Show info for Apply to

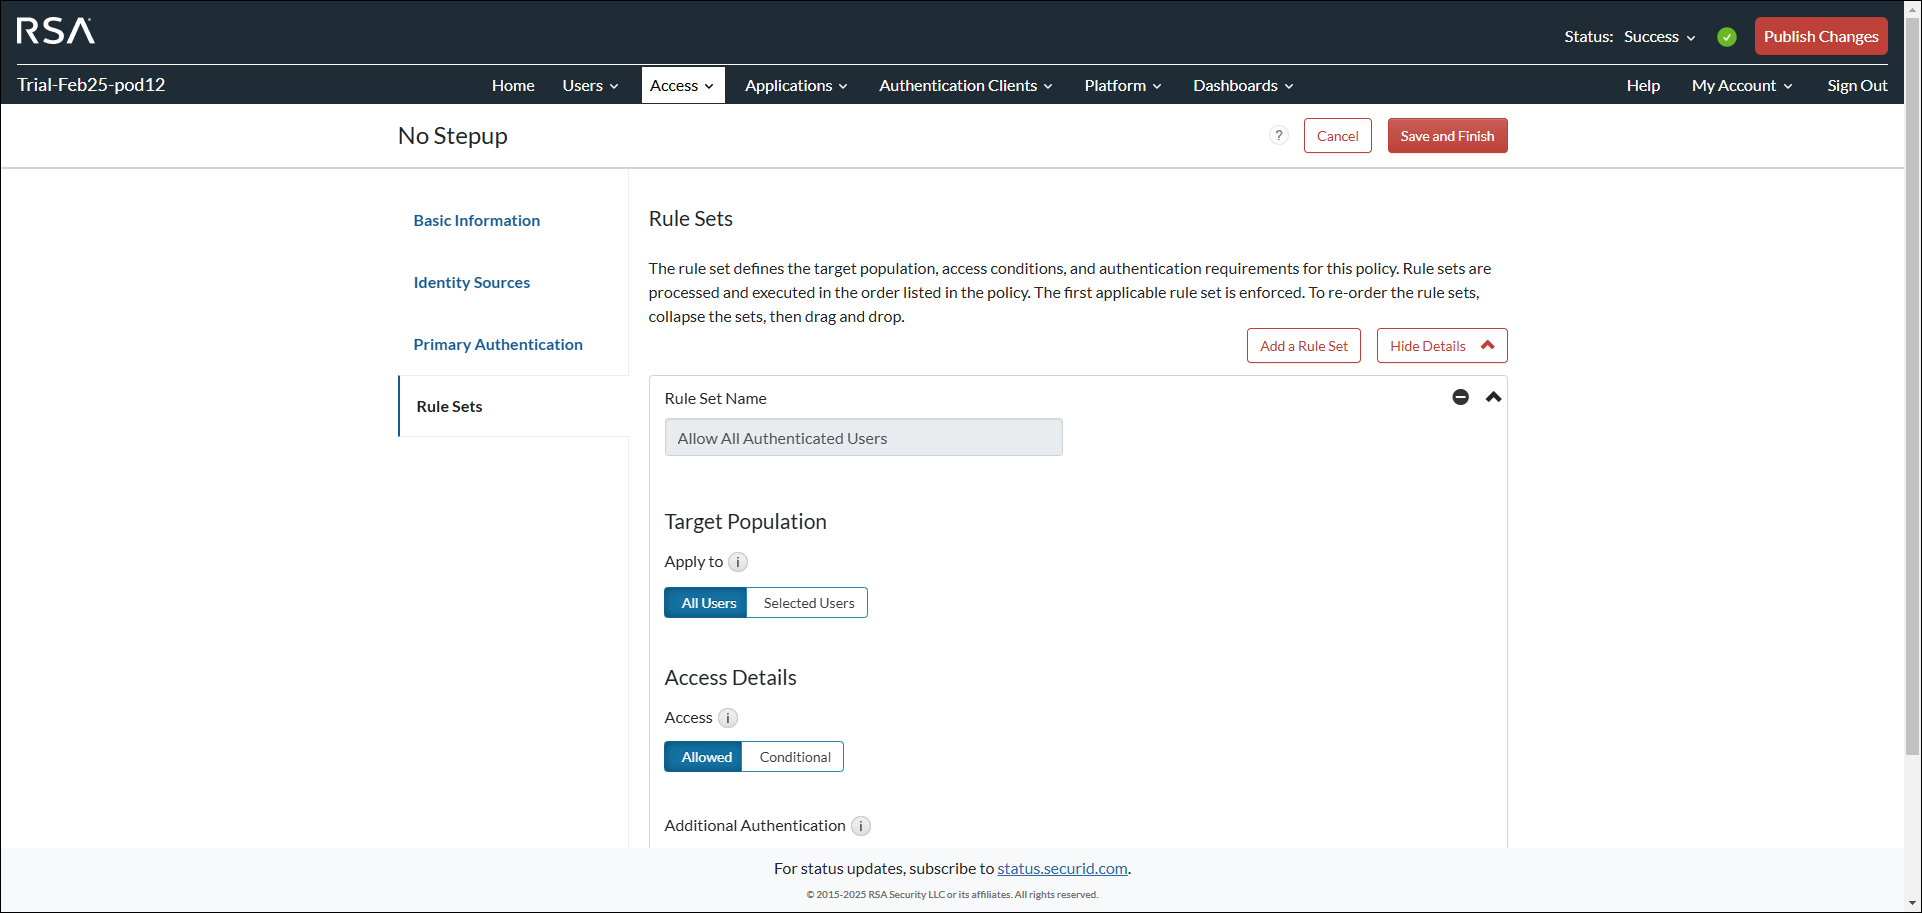click(738, 562)
